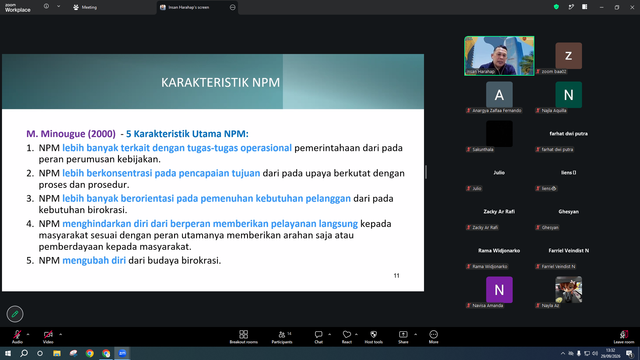Expand the Chat options arrow
The width and height of the screenshot is (640, 360).
pyautogui.click(x=329, y=334)
